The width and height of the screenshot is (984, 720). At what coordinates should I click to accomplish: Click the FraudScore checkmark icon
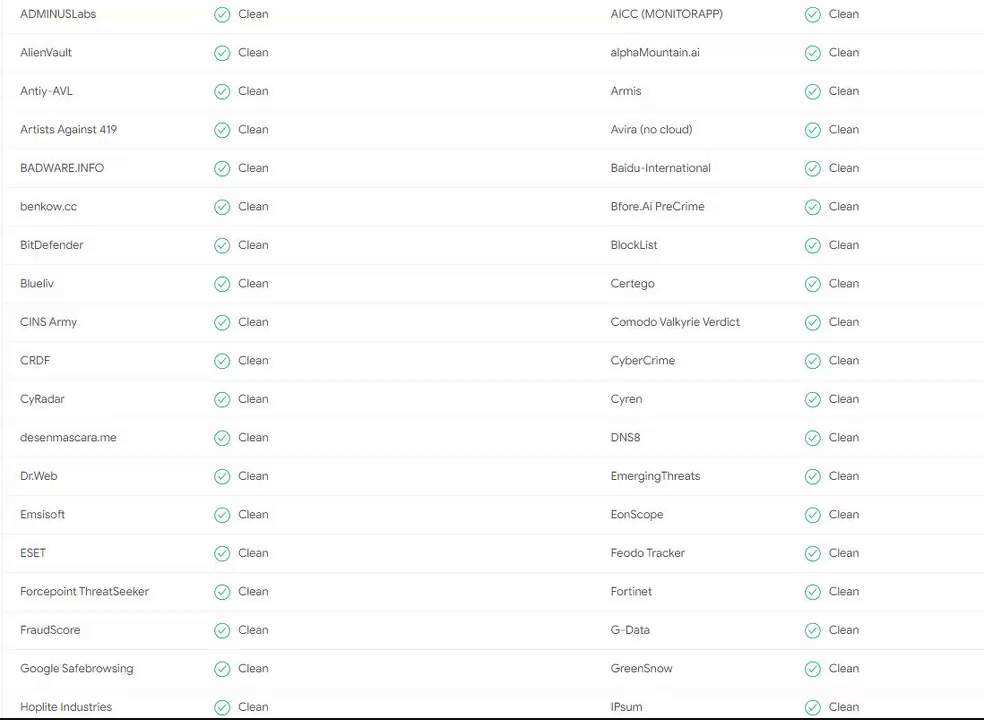coord(222,630)
